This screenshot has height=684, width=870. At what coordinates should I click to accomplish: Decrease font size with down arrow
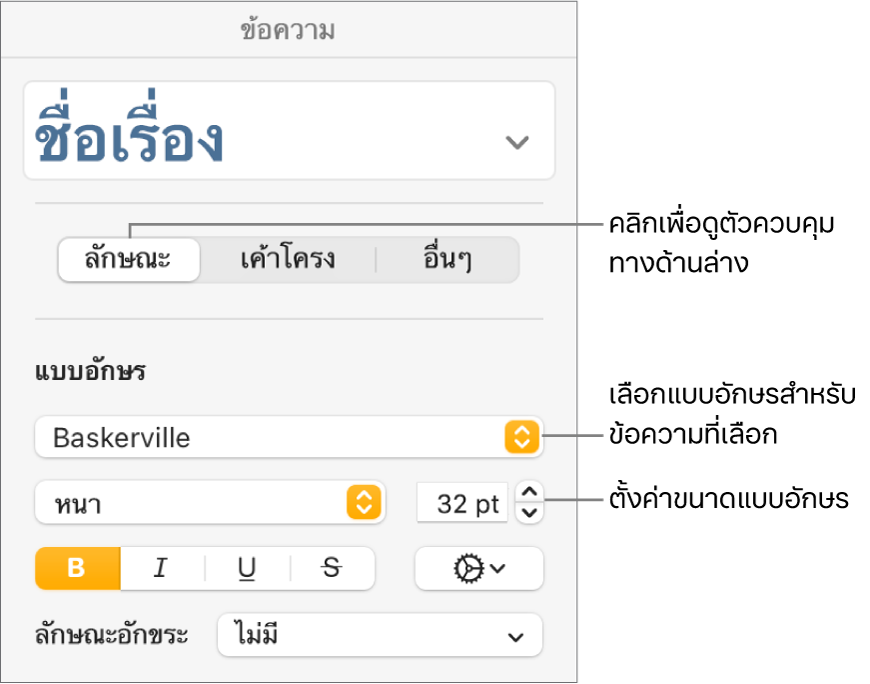coord(529,513)
